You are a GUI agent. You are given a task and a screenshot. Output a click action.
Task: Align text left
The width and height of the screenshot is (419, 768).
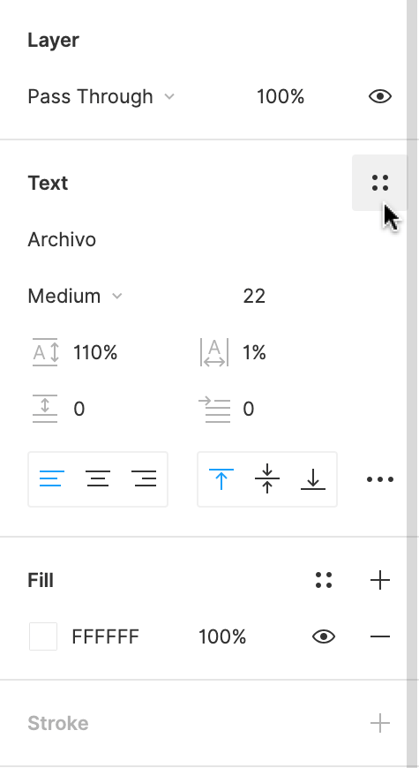[51, 479]
